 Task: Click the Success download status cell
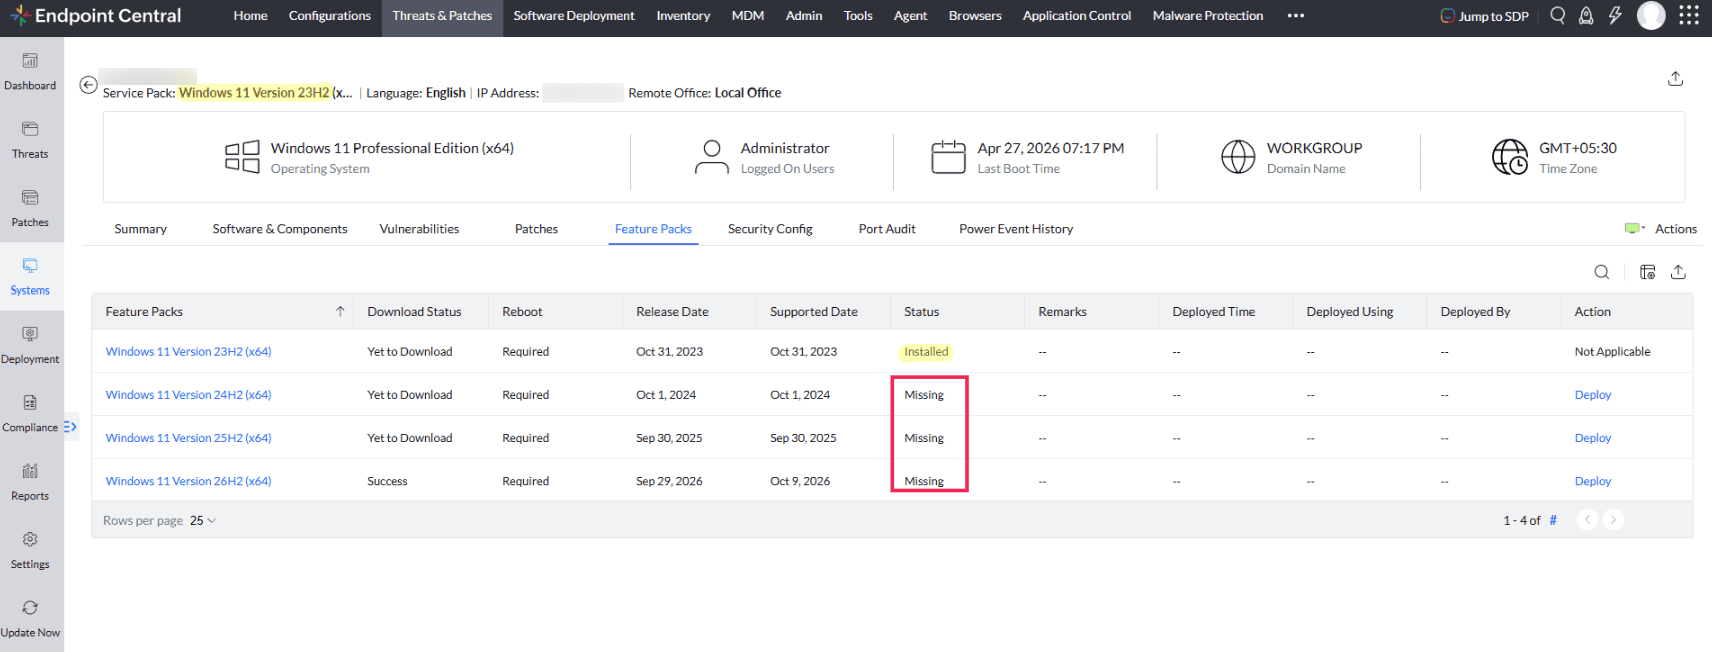click(387, 481)
